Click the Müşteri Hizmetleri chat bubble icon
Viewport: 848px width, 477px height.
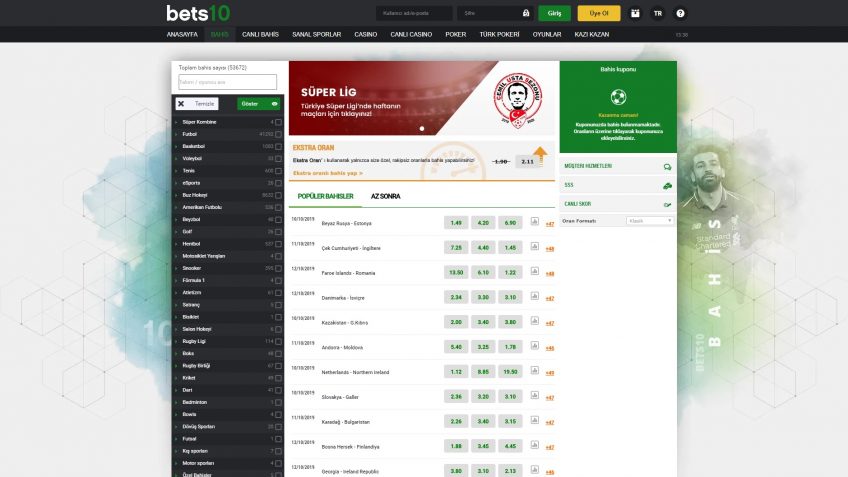(x=667, y=167)
